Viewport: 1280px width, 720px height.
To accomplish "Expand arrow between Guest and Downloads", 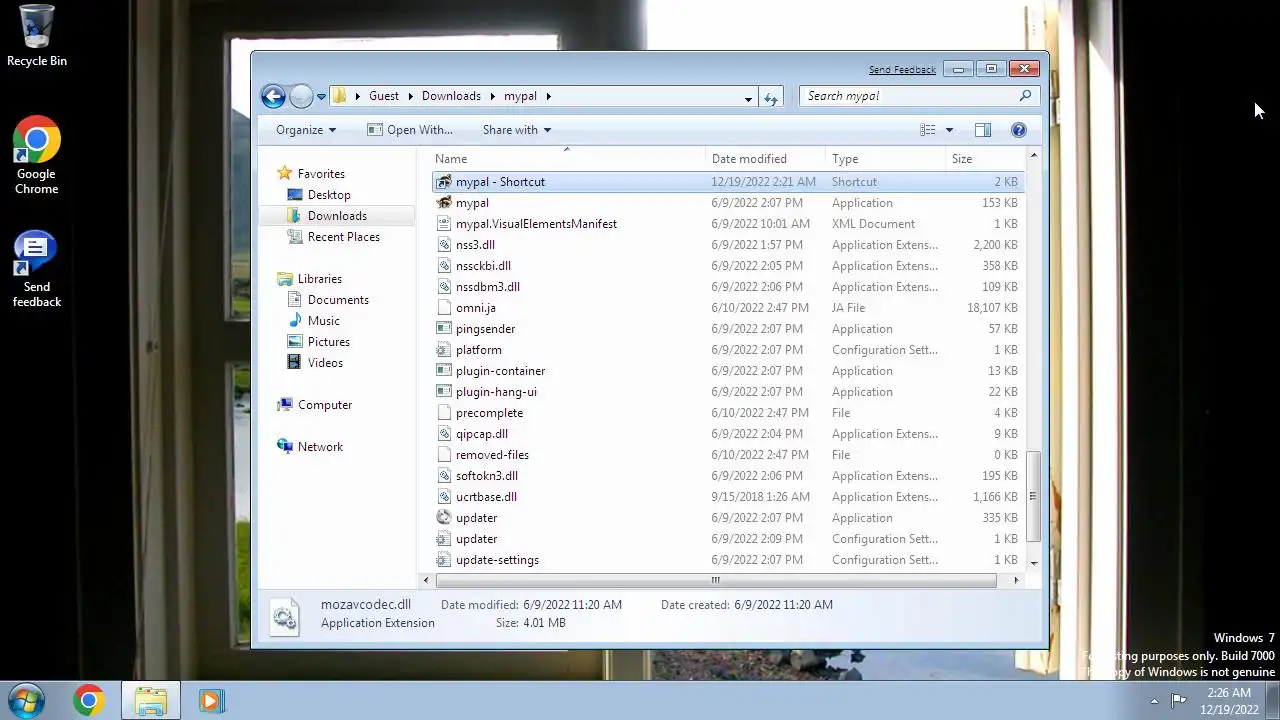I will 410,96.
